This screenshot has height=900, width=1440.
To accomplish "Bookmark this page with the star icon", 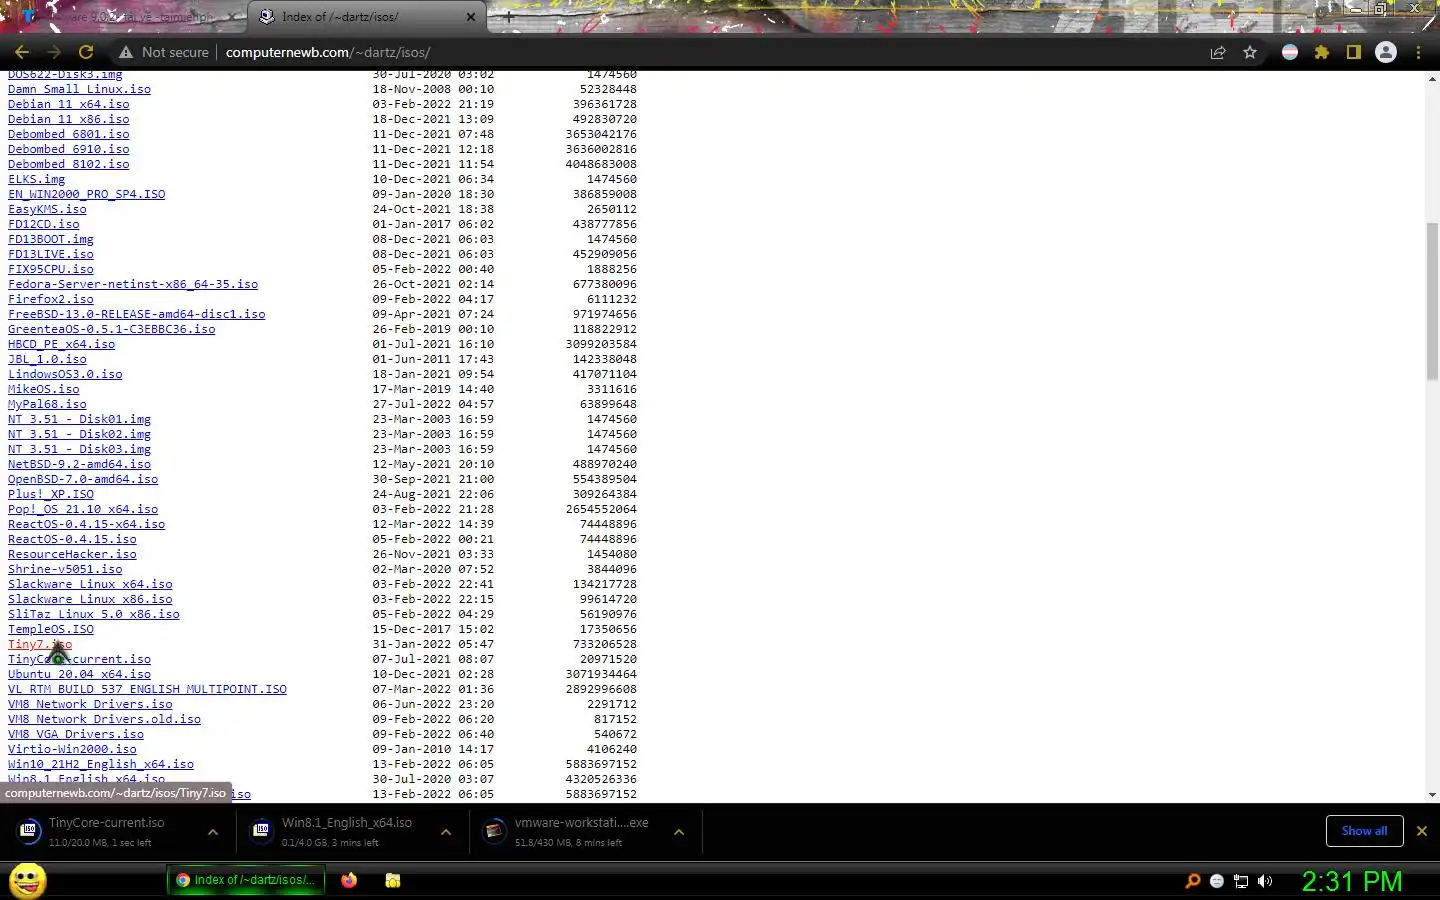I will click(x=1250, y=52).
